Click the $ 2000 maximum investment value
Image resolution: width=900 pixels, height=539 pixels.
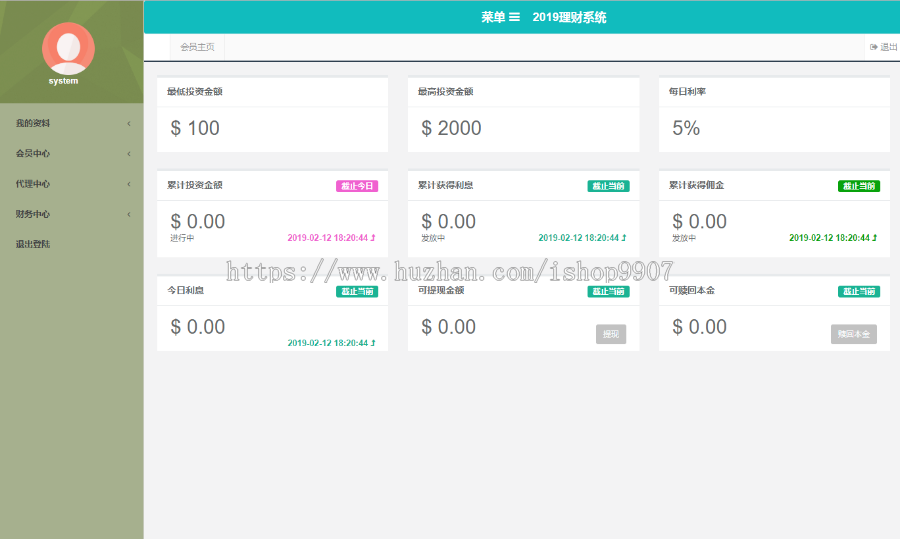451,128
